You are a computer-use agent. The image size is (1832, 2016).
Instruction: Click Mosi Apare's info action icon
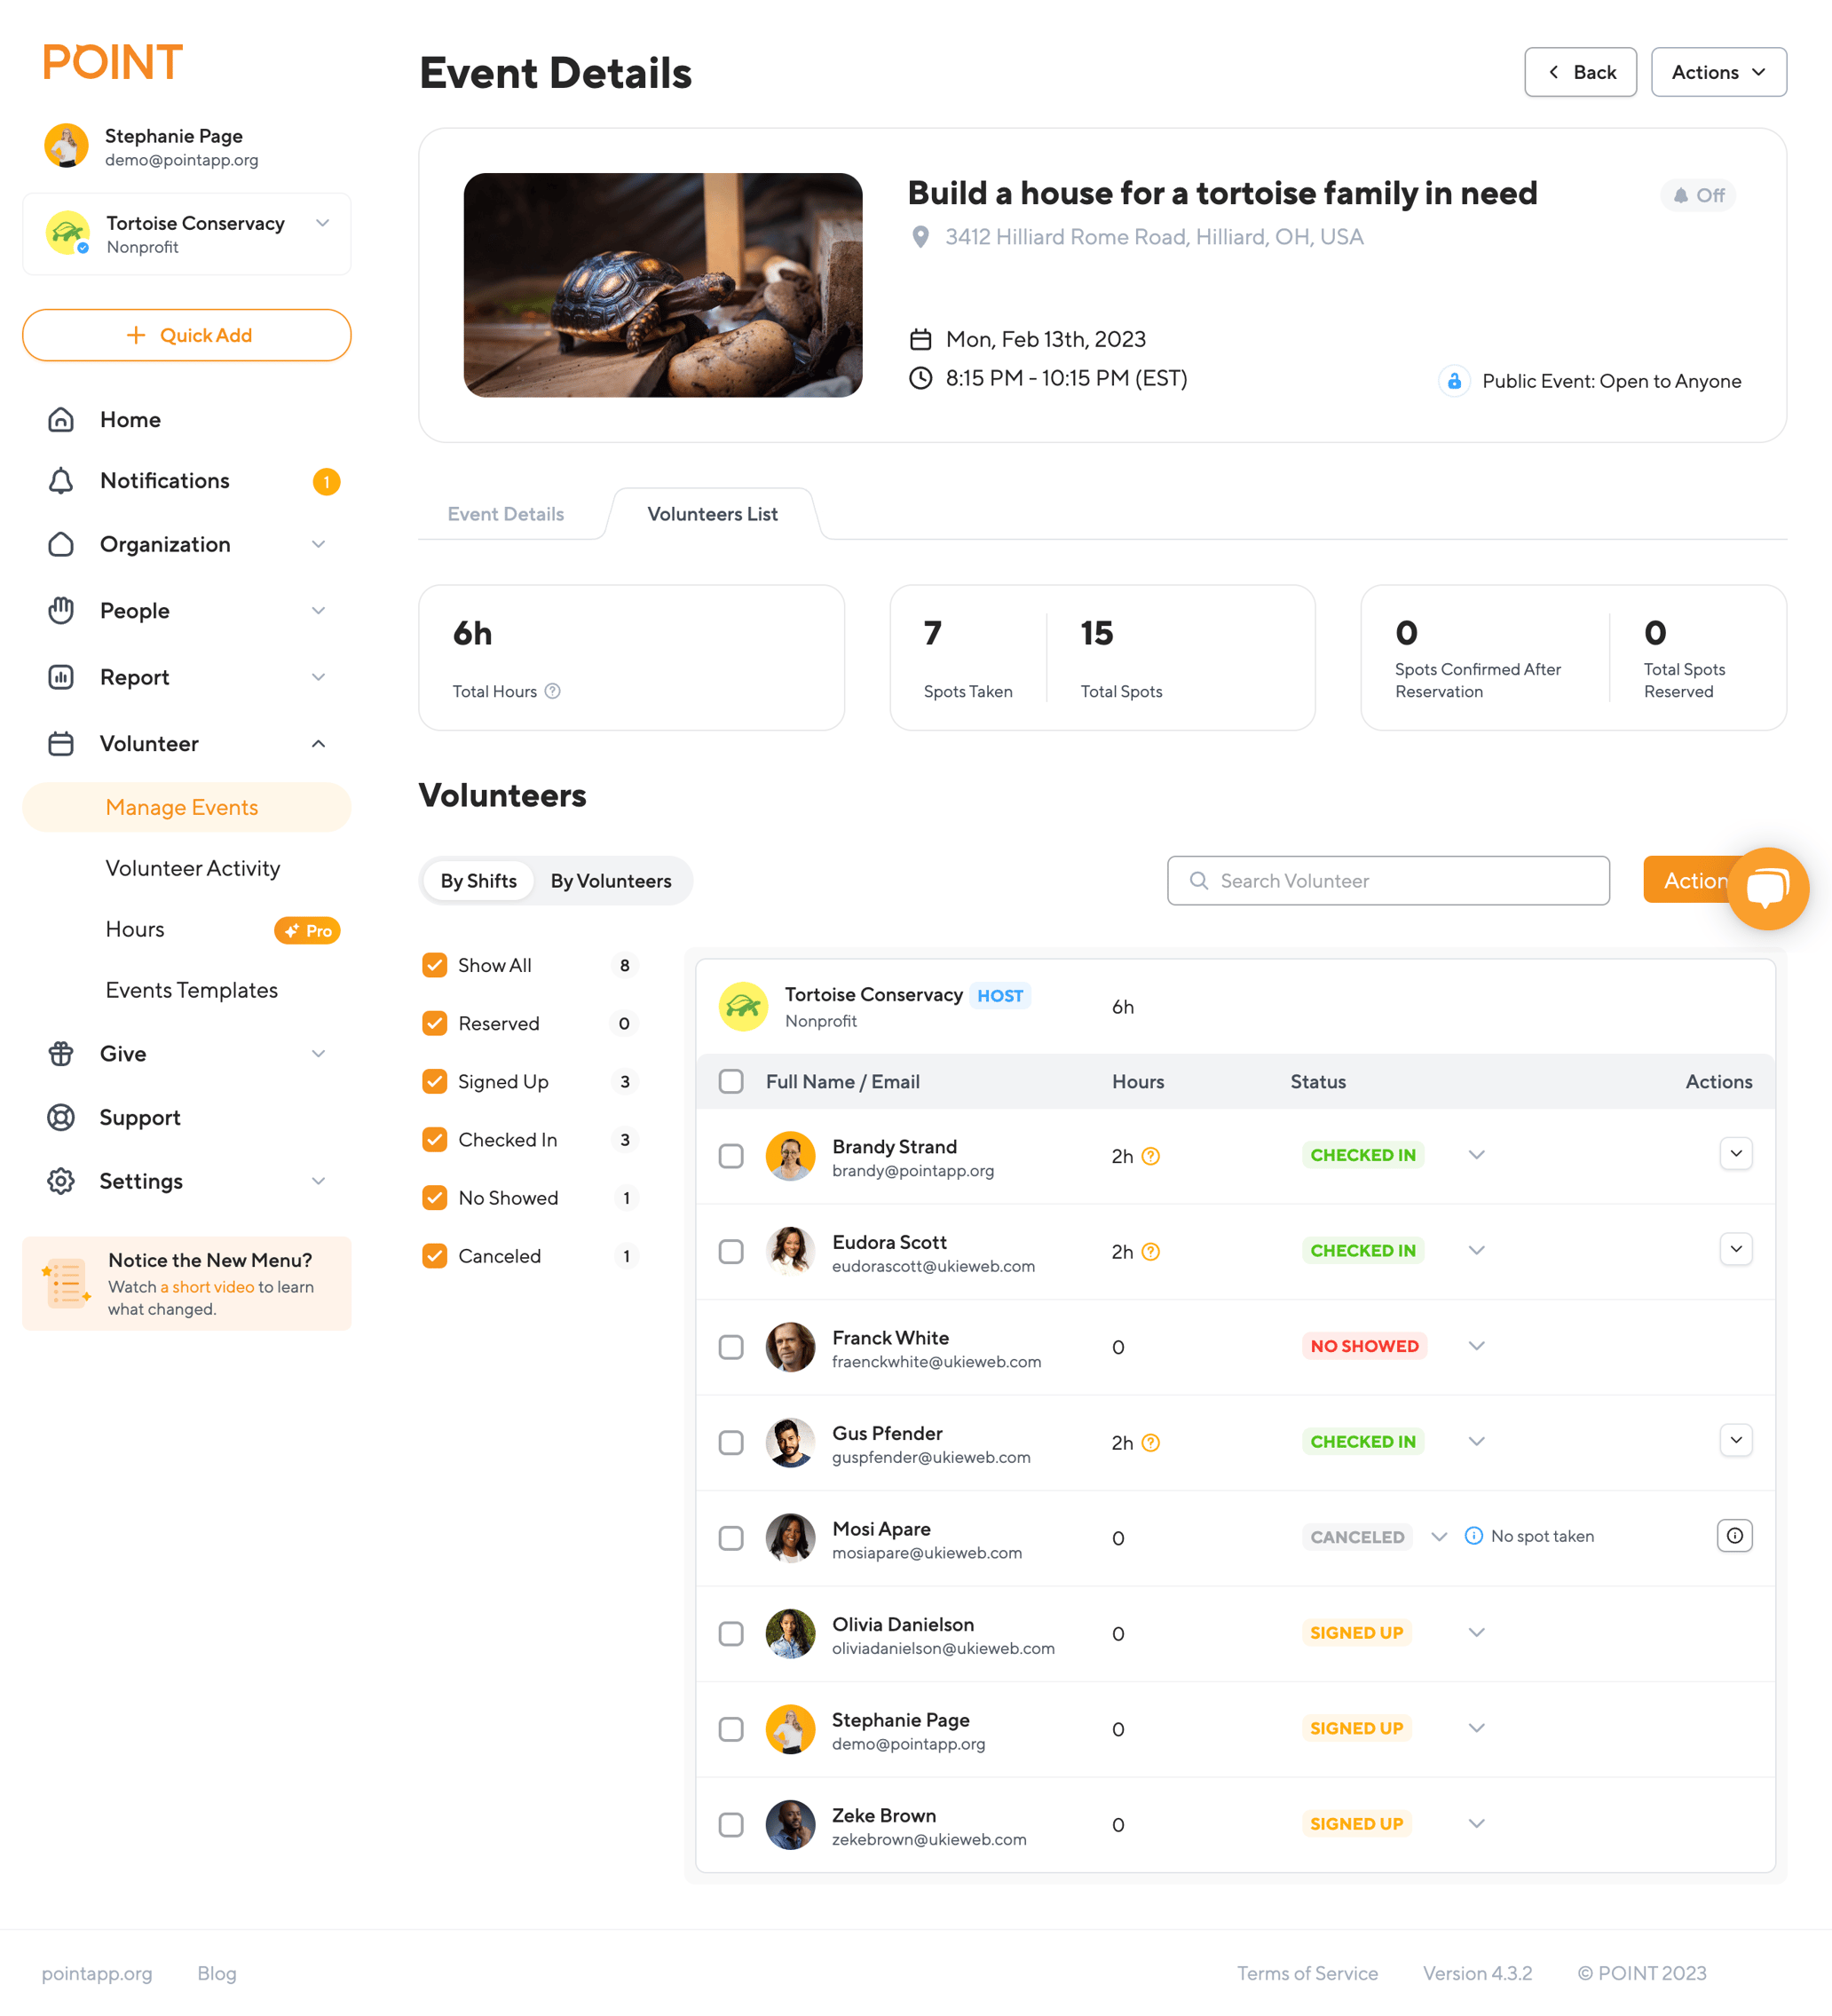[1735, 1536]
